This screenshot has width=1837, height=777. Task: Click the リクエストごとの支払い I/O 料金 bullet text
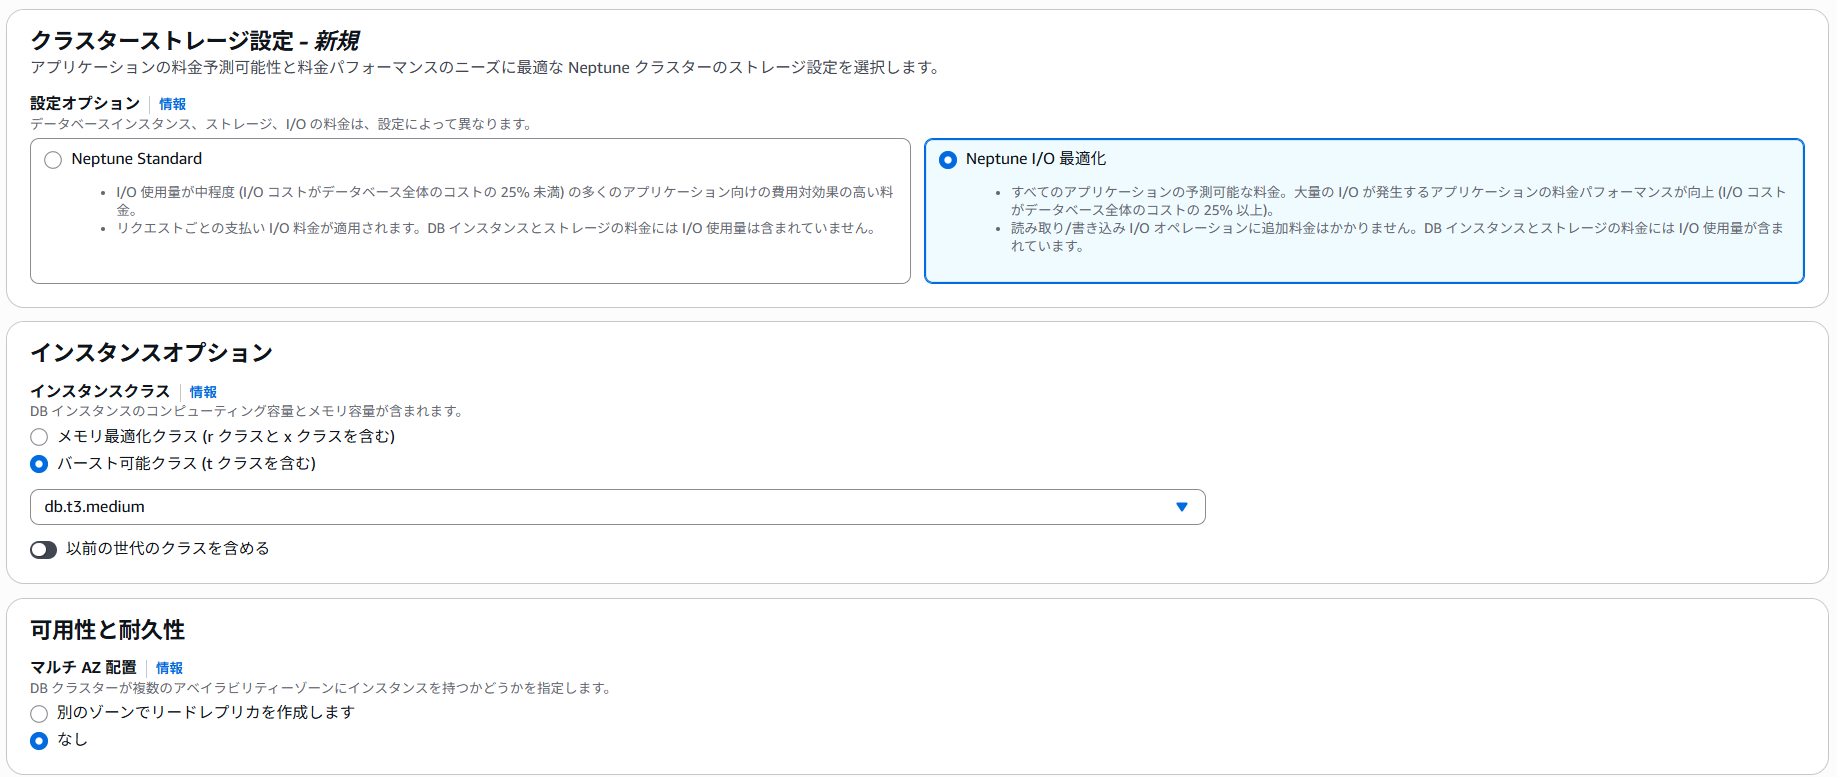499,228
